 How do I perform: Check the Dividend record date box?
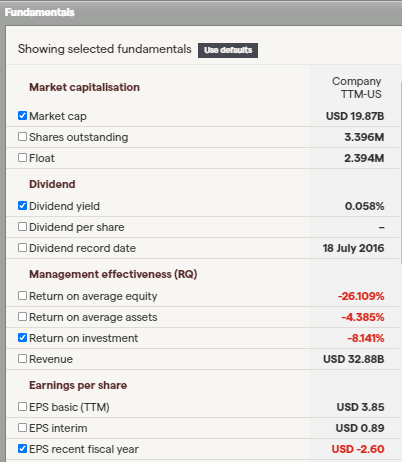pyautogui.click(x=22, y=248)
